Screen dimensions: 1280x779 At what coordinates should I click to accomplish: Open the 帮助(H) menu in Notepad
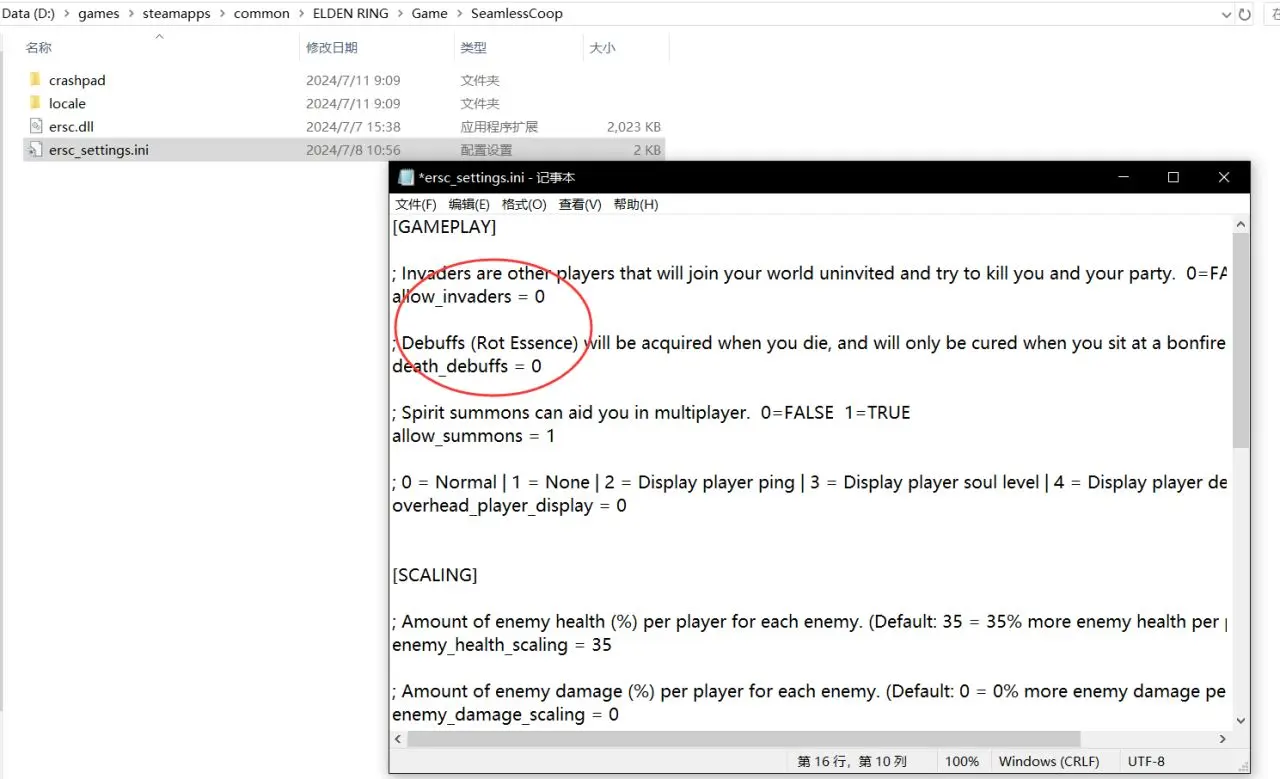point(636,204)
